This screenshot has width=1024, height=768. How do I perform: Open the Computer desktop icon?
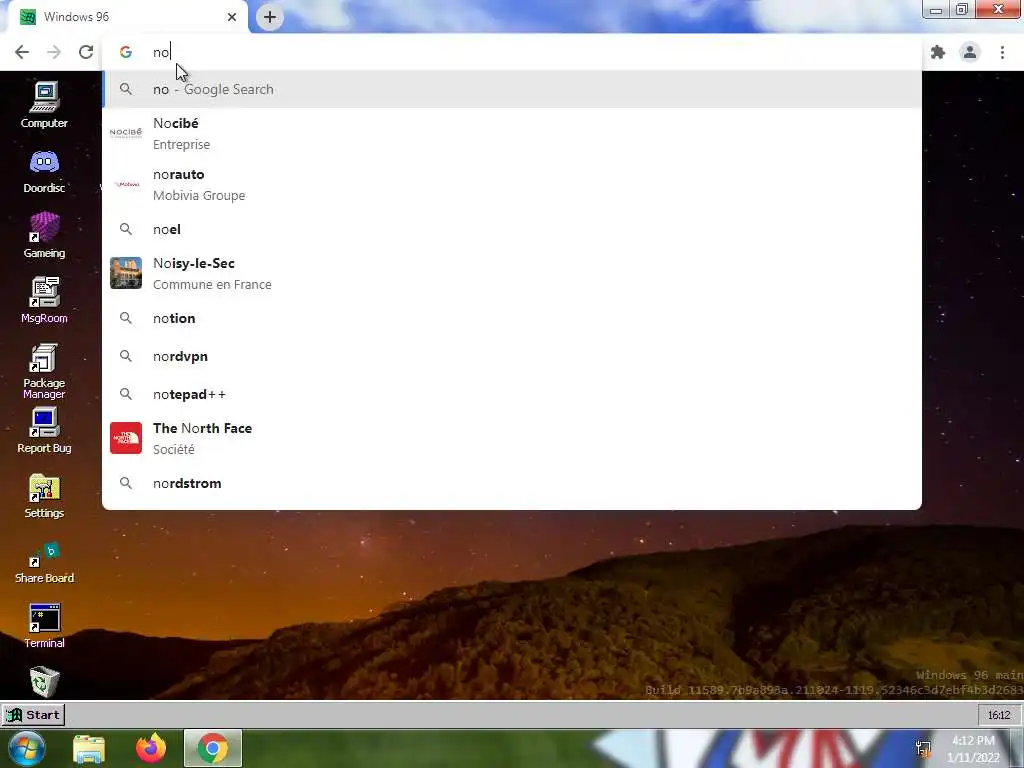pyautogui.click(x=44, y=104)
